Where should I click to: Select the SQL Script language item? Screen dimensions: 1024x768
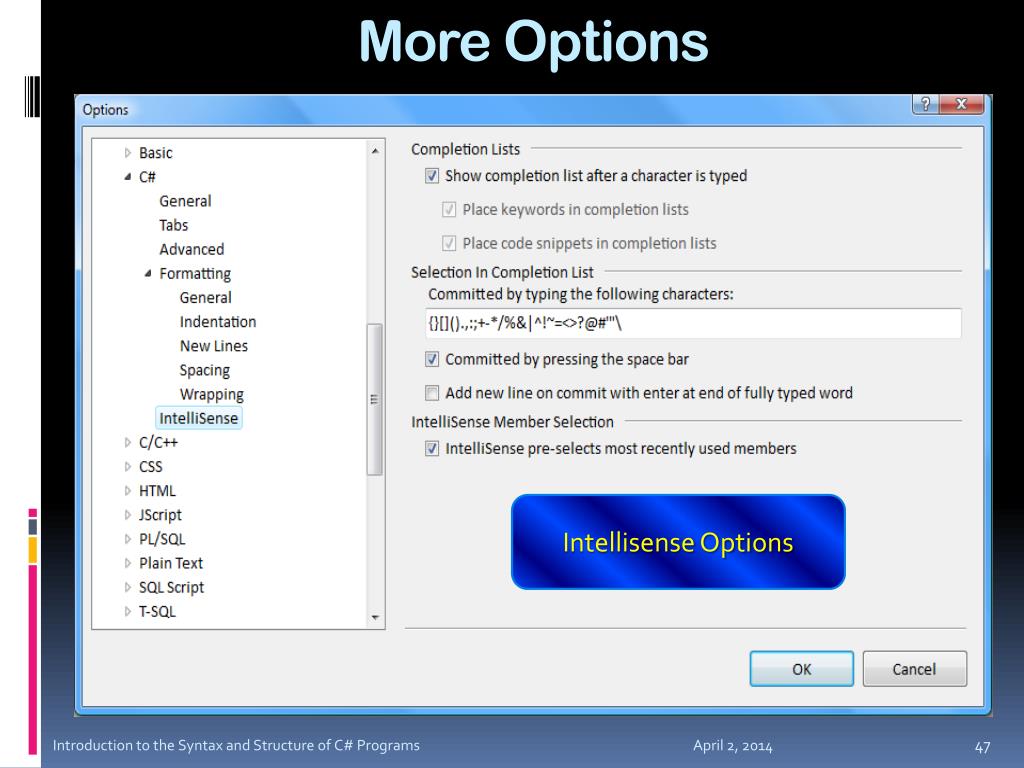click(172, 588)
